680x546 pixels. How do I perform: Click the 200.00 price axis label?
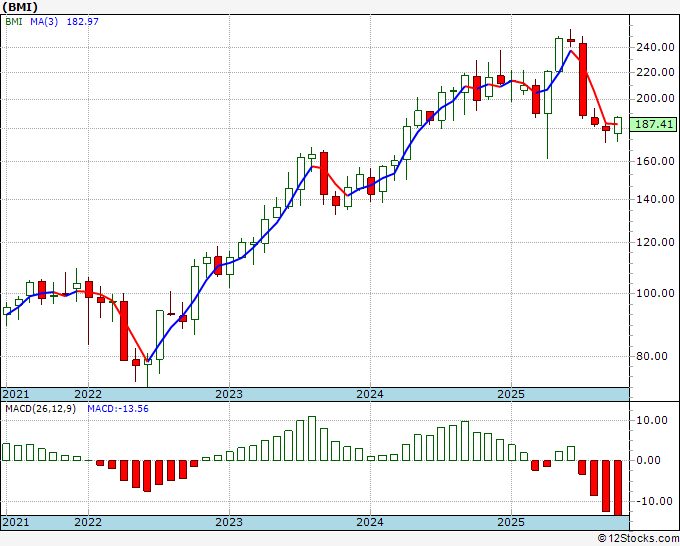[655, 98]
